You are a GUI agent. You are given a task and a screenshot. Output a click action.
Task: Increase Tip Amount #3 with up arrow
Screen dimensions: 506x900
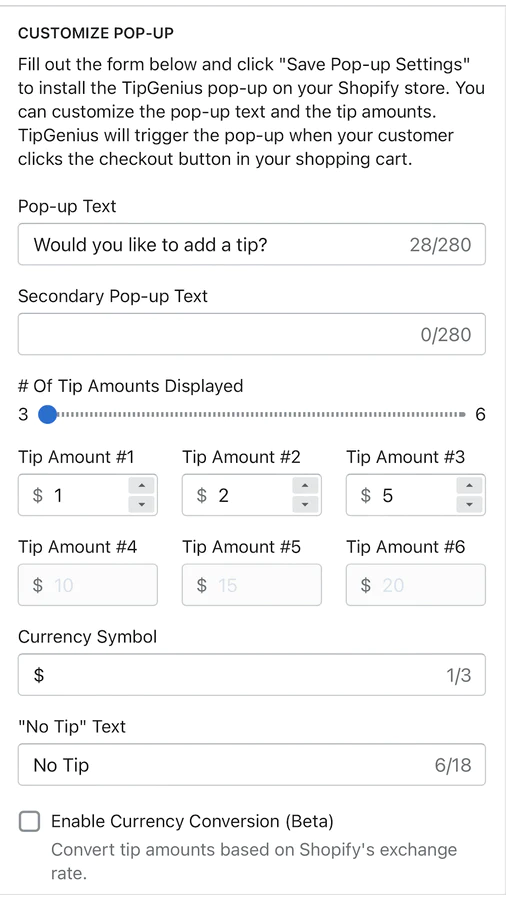[x=469, y=486]
